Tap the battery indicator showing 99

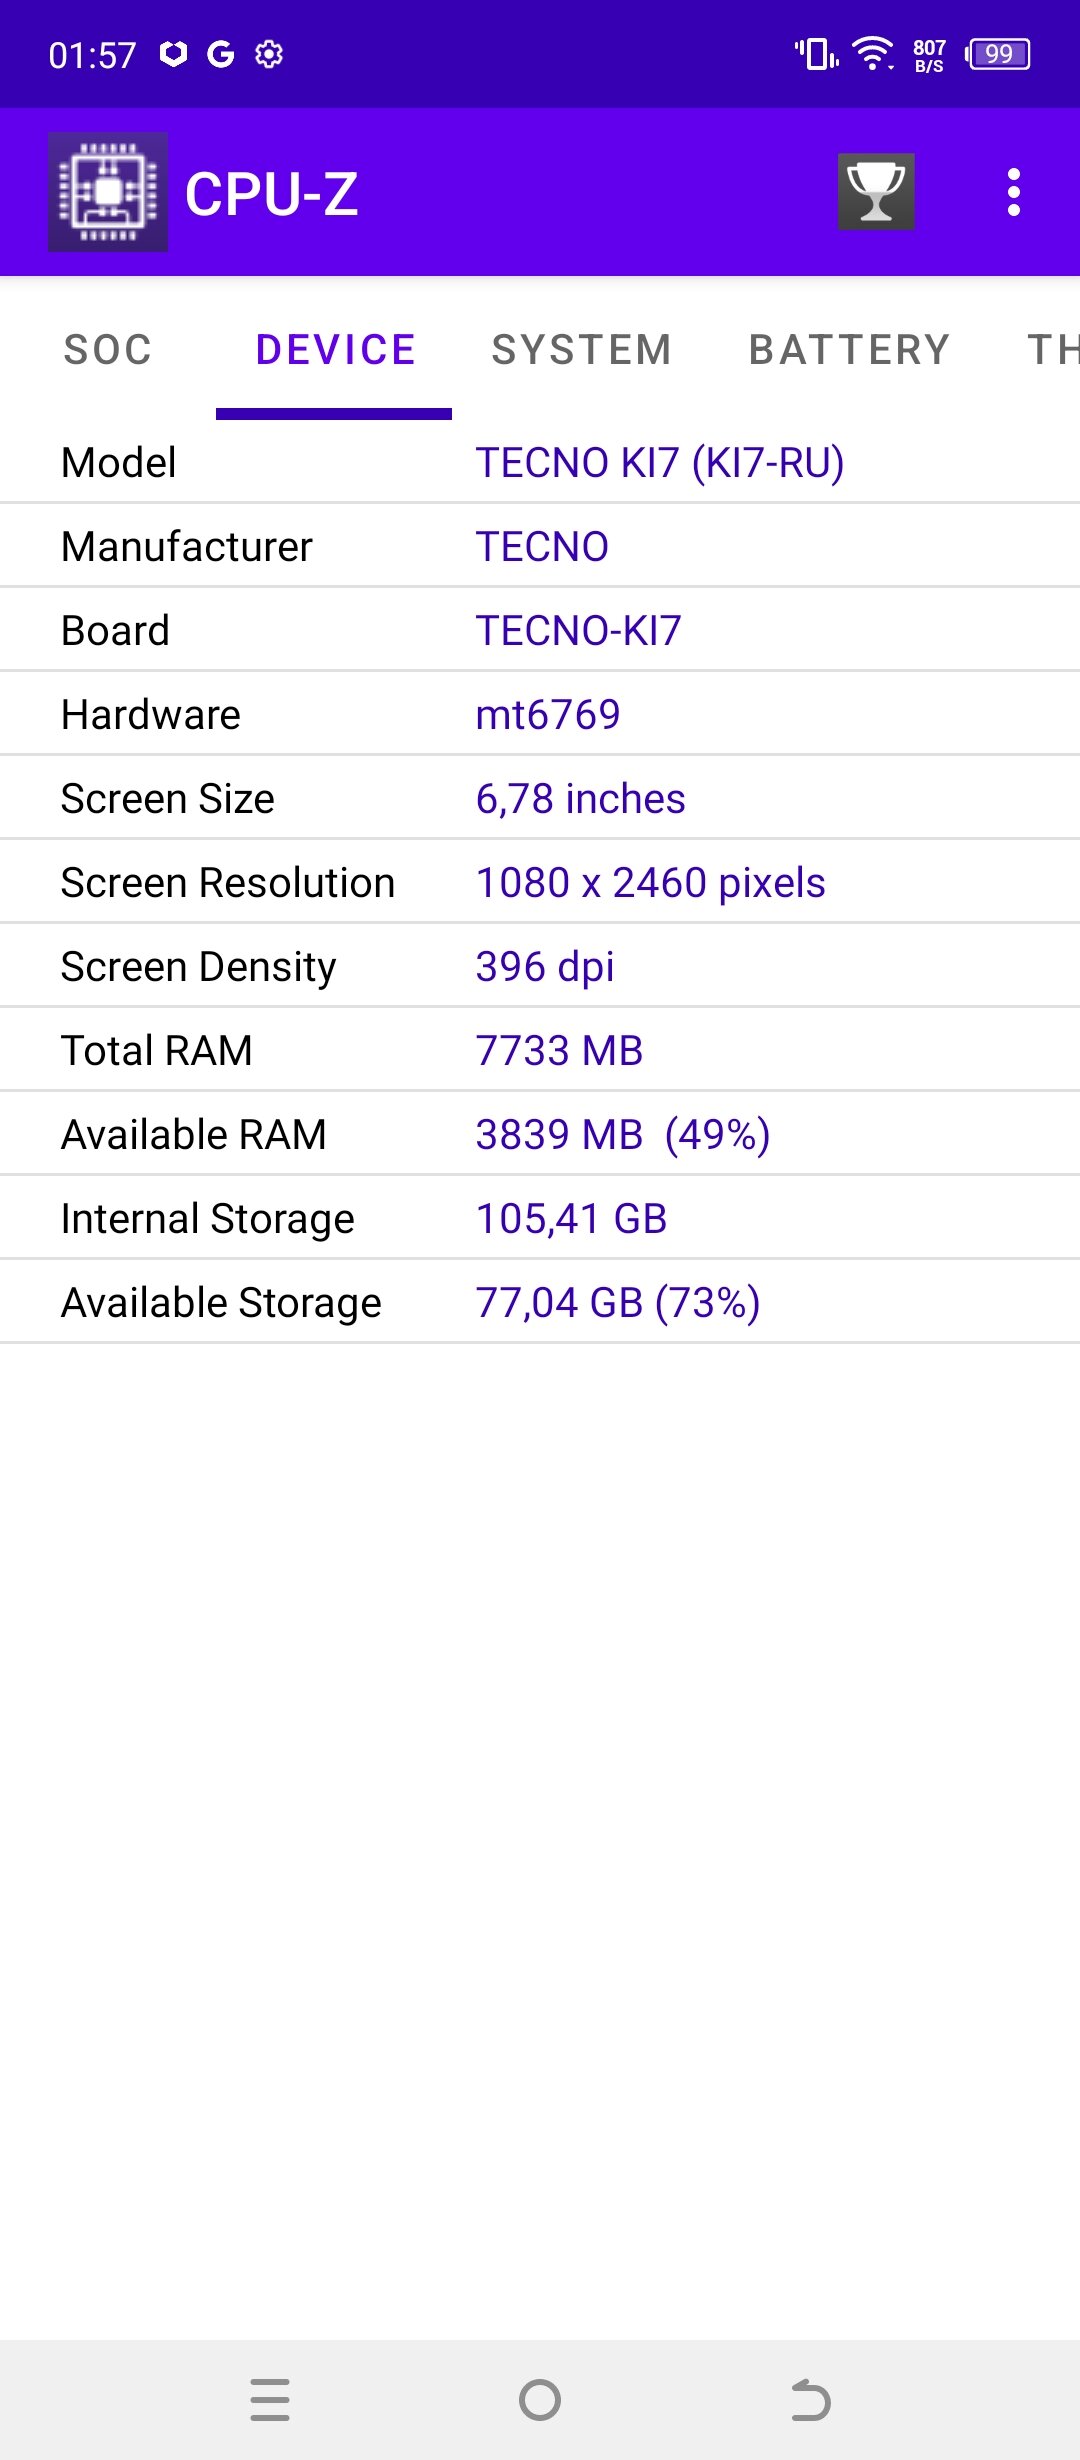pyautogui.click(x=998, y=54)
